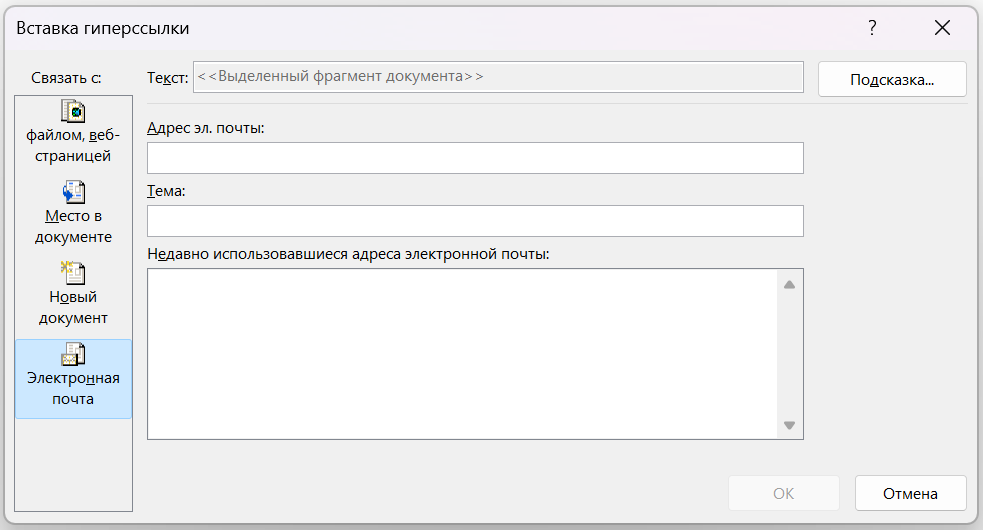Open help with the question mark

(x=872, y=28)
